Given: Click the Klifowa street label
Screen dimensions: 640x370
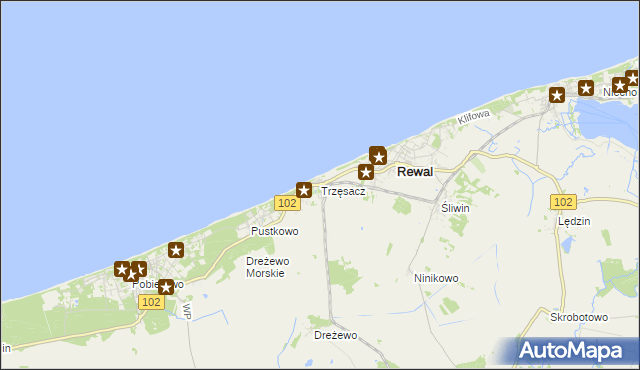Looking at the screenshot, I should [473, 117].
